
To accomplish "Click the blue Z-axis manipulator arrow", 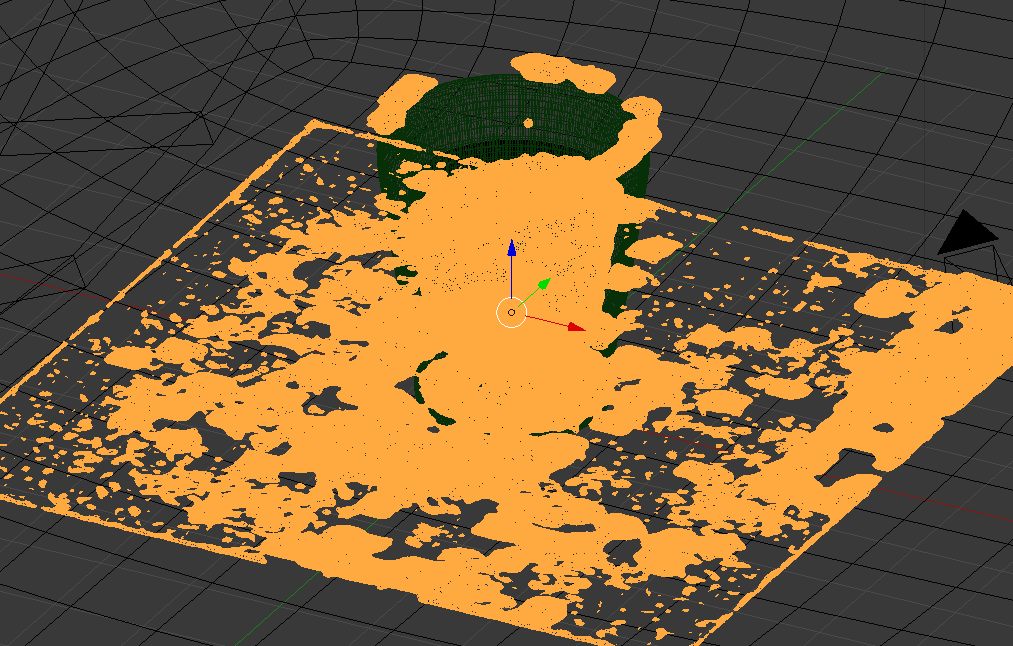I will [x=512, y=249].
